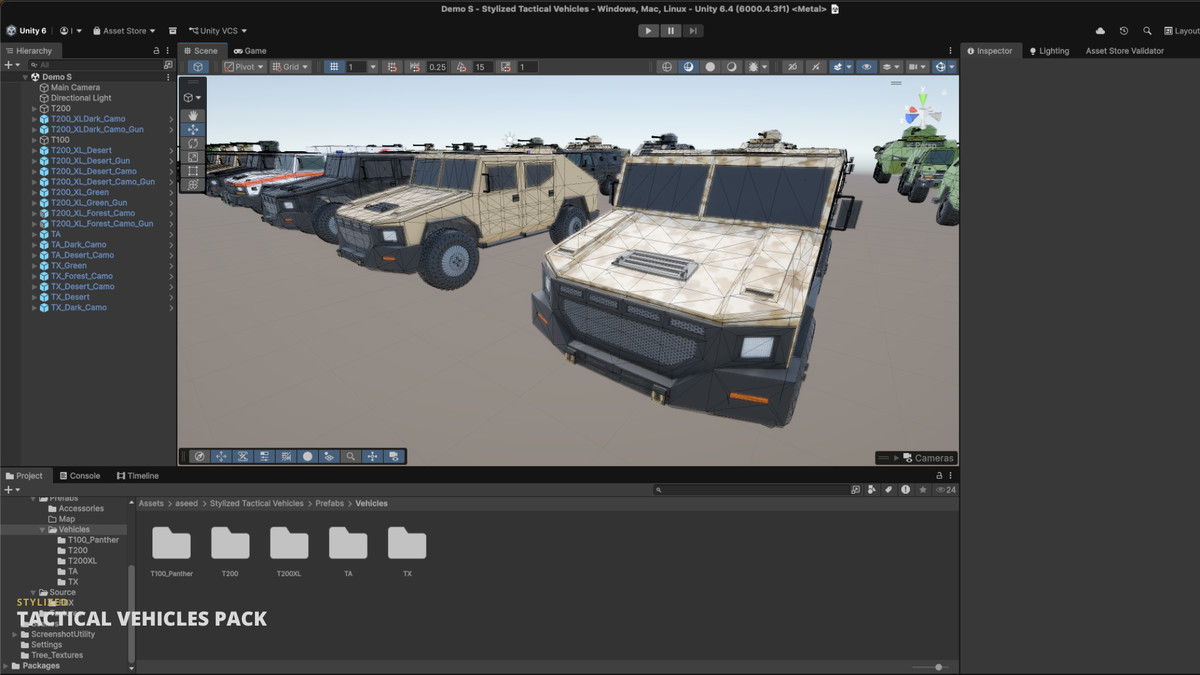This screenshot has height=675, width=1200.
Task: Open the Pivot dropdown
Action: [x=244, y=67]
